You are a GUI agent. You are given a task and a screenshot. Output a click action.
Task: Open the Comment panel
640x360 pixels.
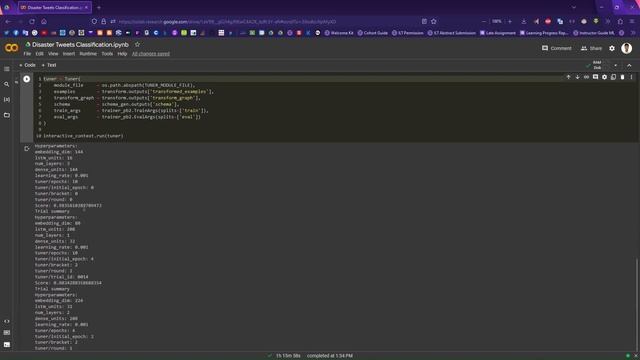coord(557,48)
